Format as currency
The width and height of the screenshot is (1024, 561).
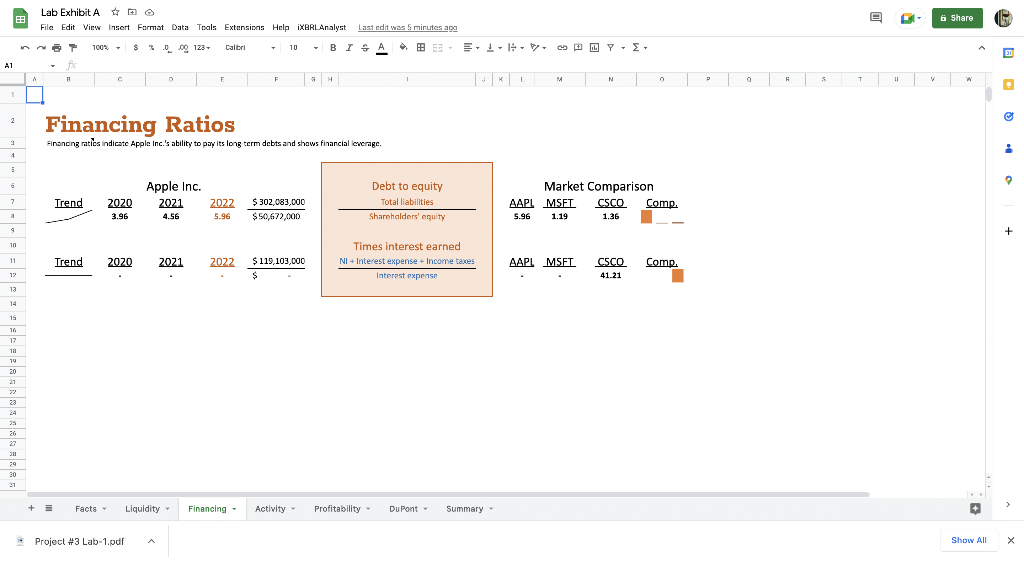pyautogui.click(x=136, y=48)
